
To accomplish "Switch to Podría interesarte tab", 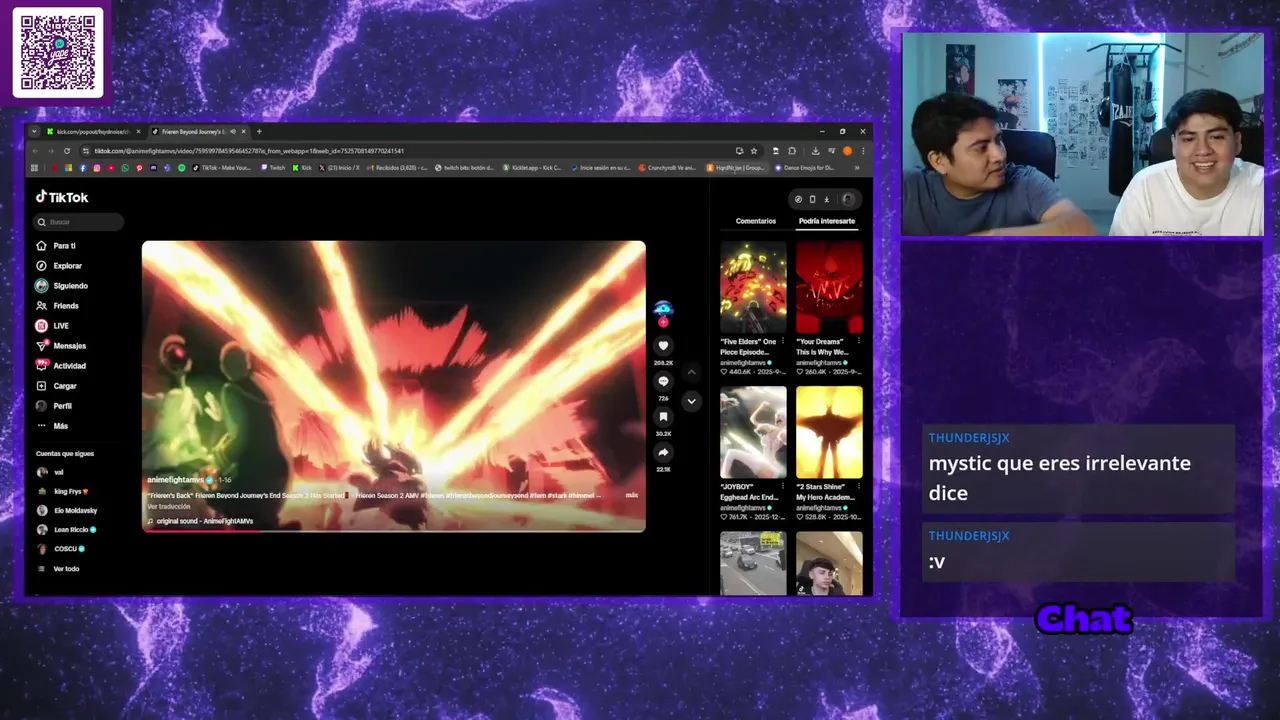I will point(826,221).
